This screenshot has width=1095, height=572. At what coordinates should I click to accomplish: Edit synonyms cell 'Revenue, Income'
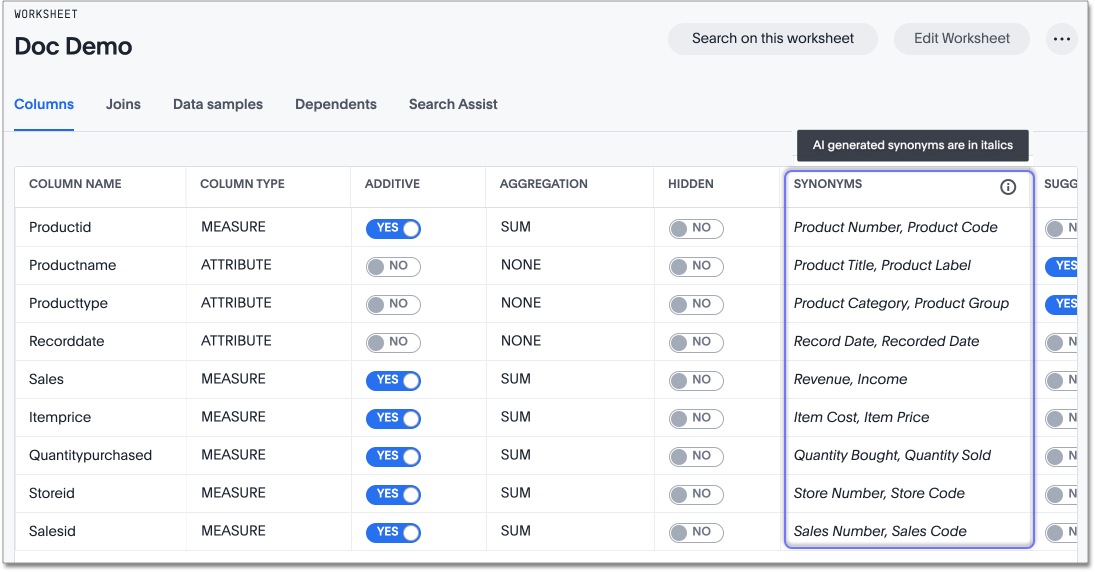pyautogui.click(x=851, y=379)
